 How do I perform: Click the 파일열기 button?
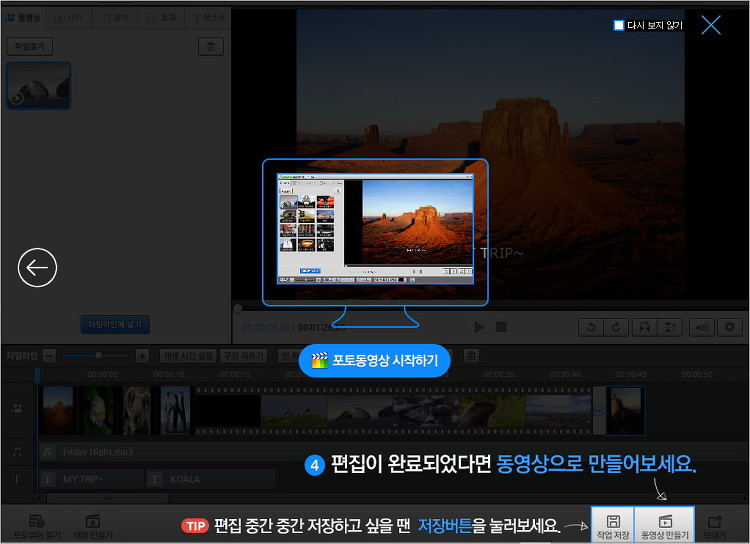click(x=30, y=46)
